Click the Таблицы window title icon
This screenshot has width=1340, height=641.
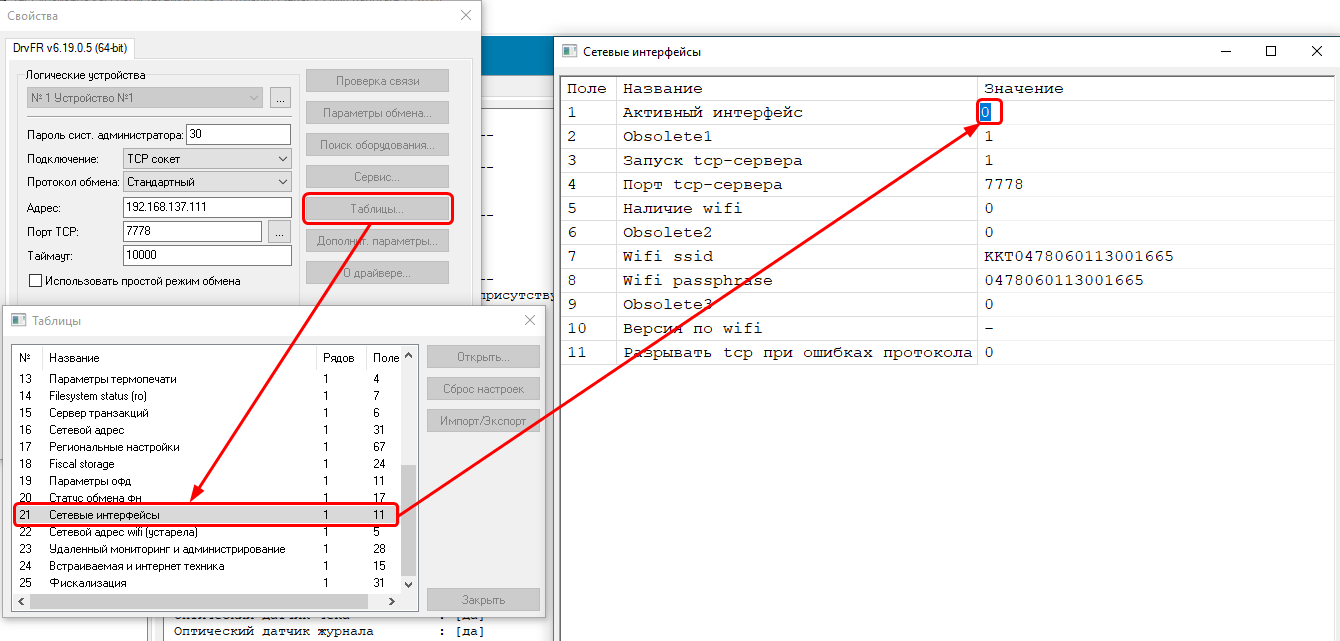click(17, 320)
